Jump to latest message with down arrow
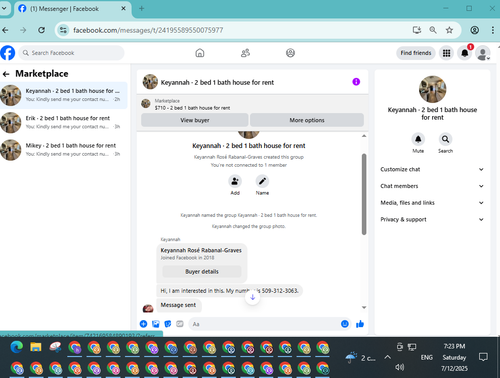 (x=252, y=297)
